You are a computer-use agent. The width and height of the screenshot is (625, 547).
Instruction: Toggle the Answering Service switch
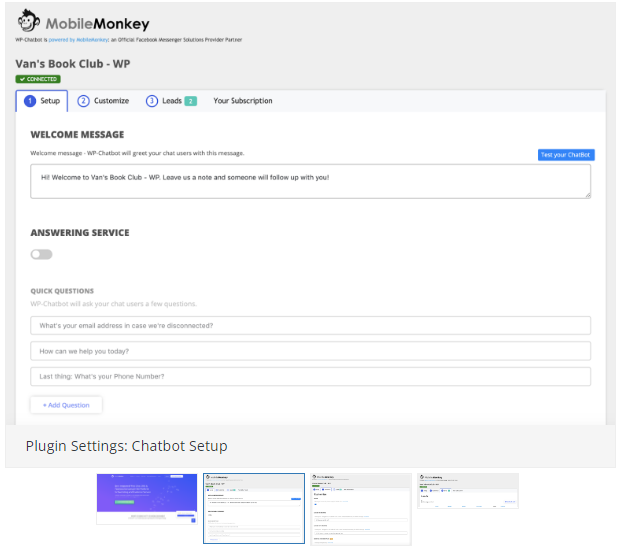(41, 254)
